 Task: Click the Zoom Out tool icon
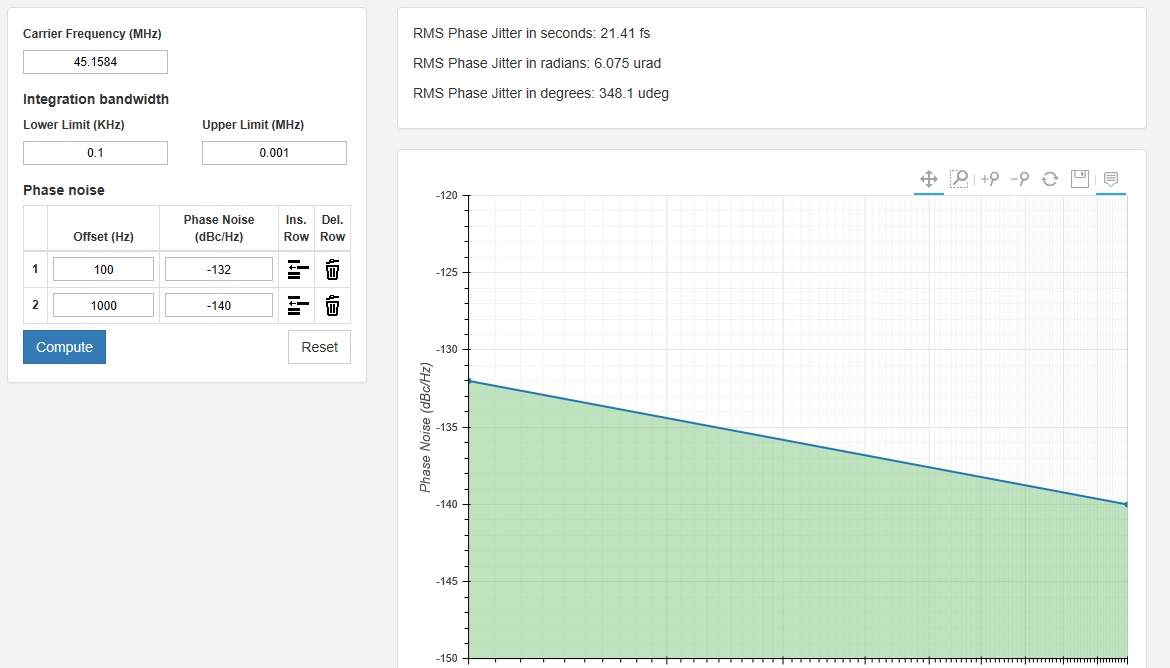click(x=1019, y=179)
